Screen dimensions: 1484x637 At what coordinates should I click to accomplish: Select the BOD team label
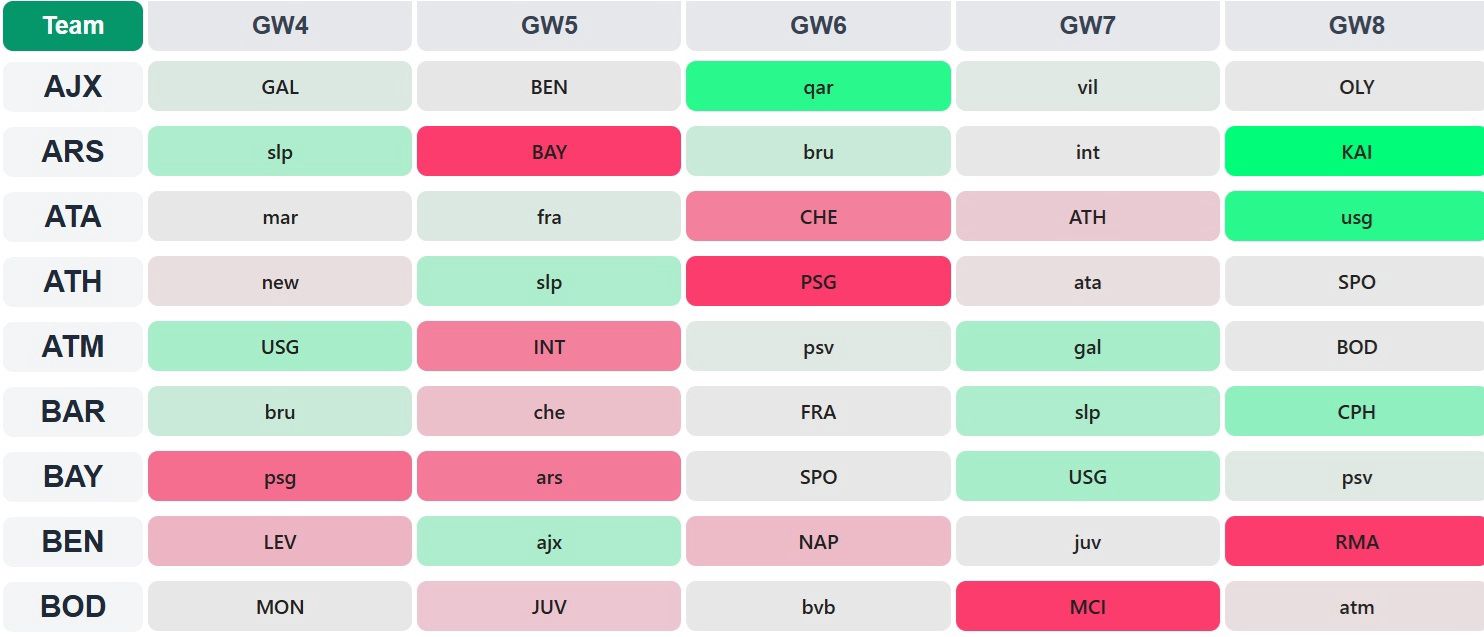[73, 607]
